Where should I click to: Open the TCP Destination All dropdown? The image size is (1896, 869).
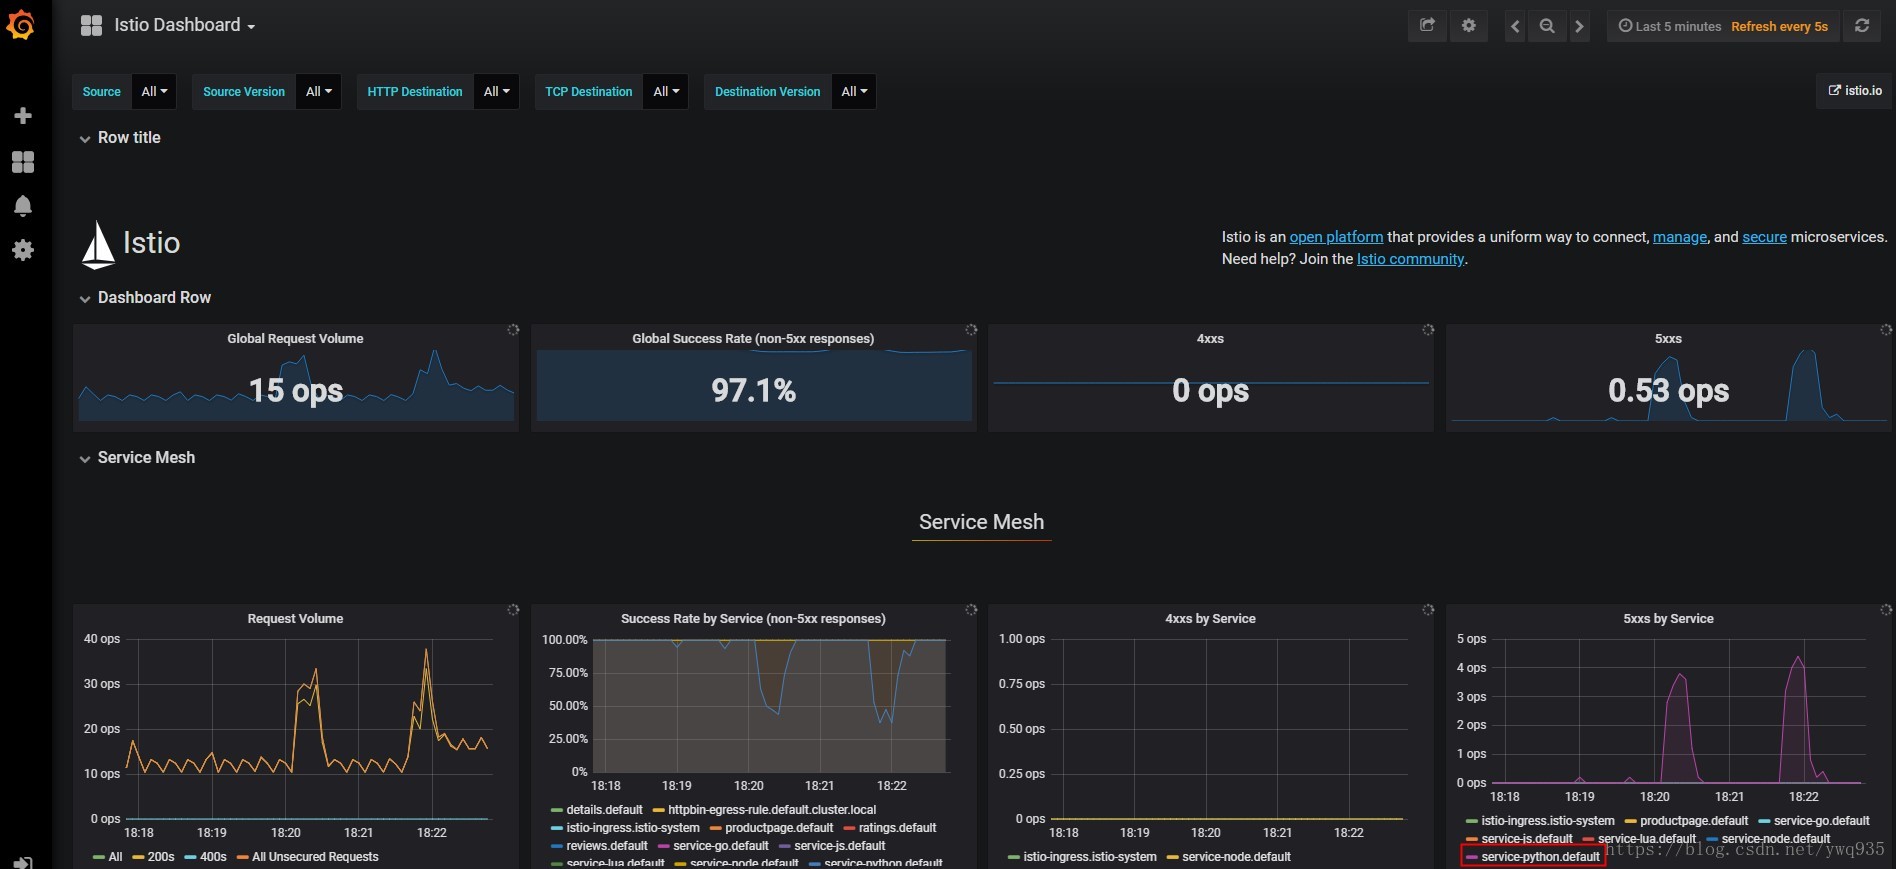pyautogui.click(x=666, y=91)
